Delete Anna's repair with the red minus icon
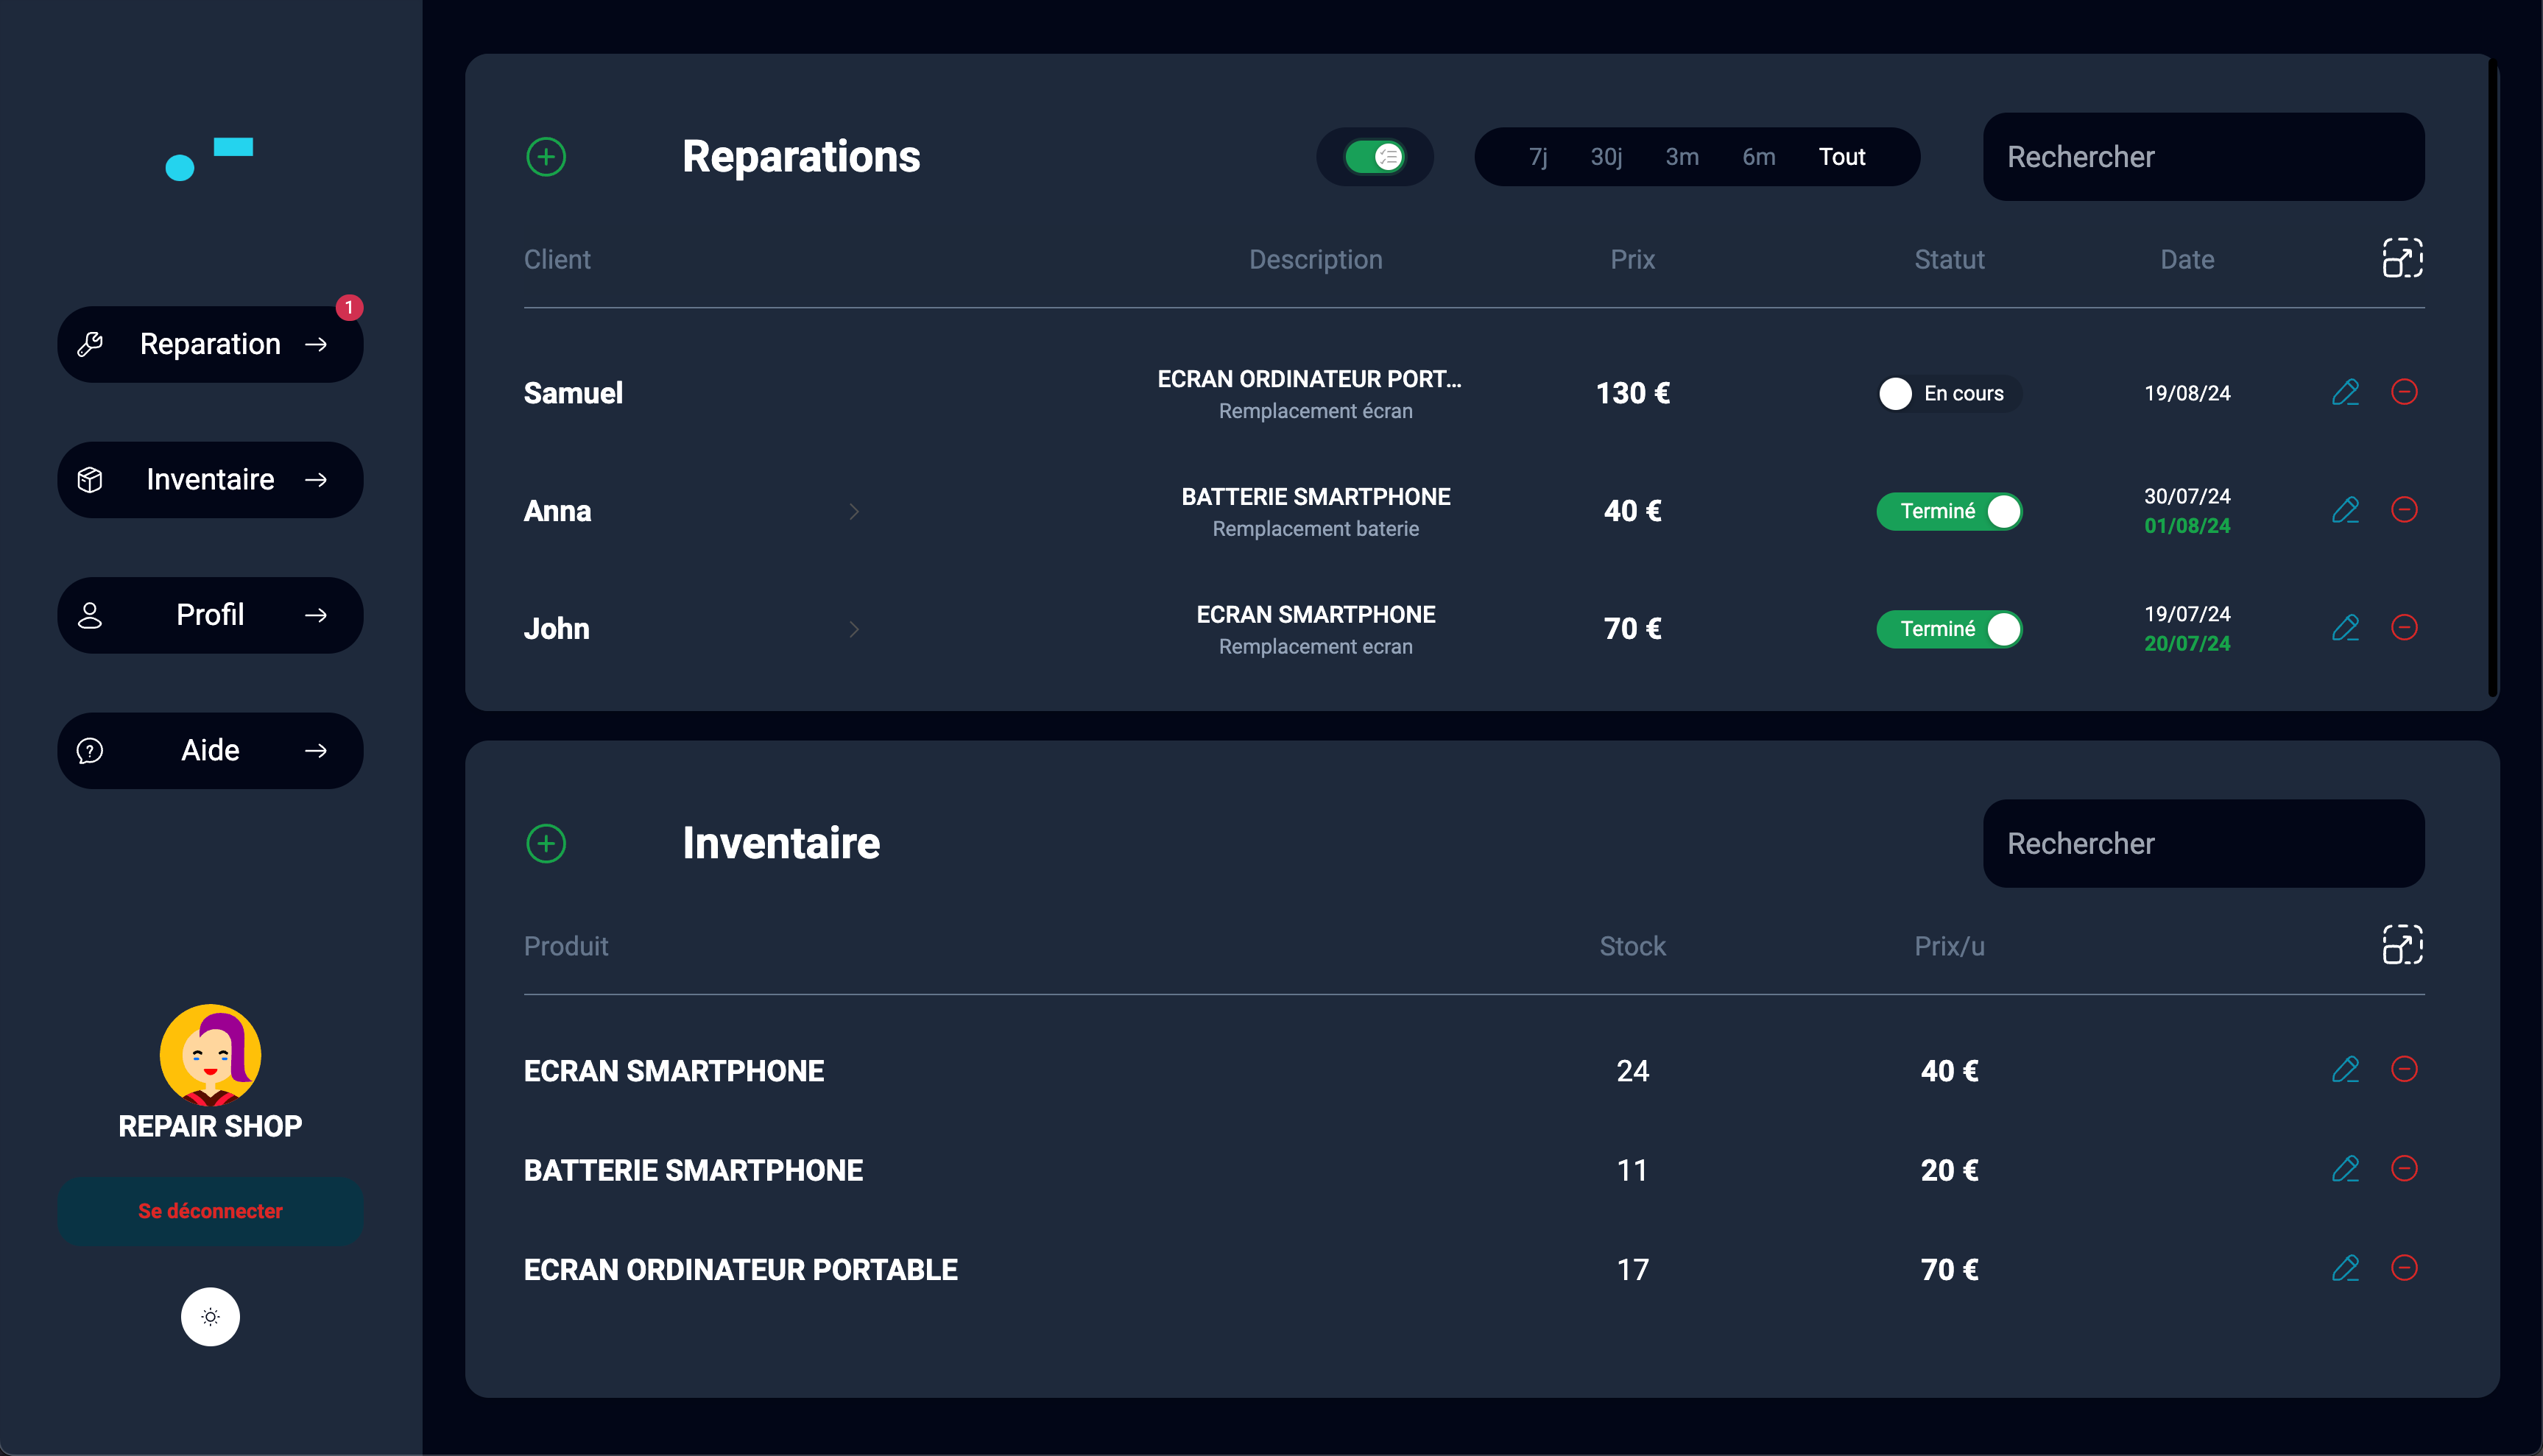Screen dimensions: 2543x1456 (x=2404, y=510)
